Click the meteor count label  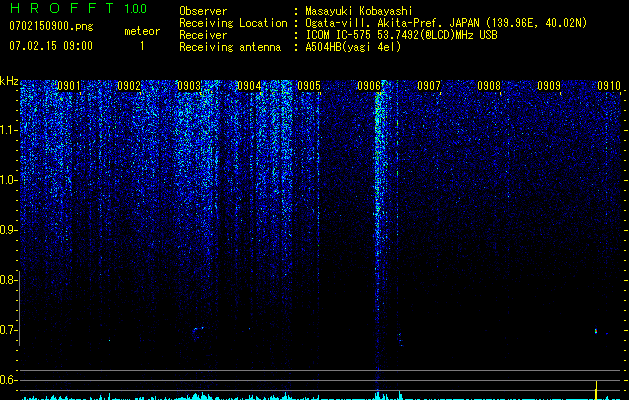pos(142,31)
